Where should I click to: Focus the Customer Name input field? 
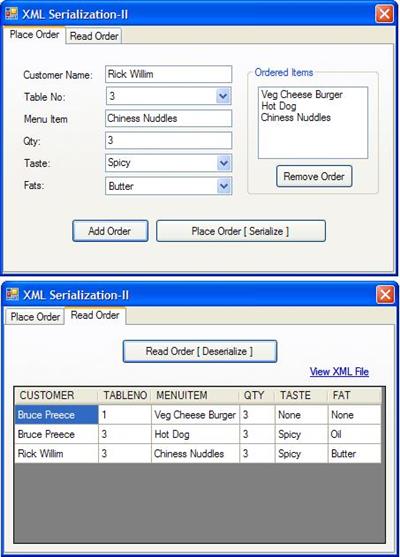[x=168, y=74]
